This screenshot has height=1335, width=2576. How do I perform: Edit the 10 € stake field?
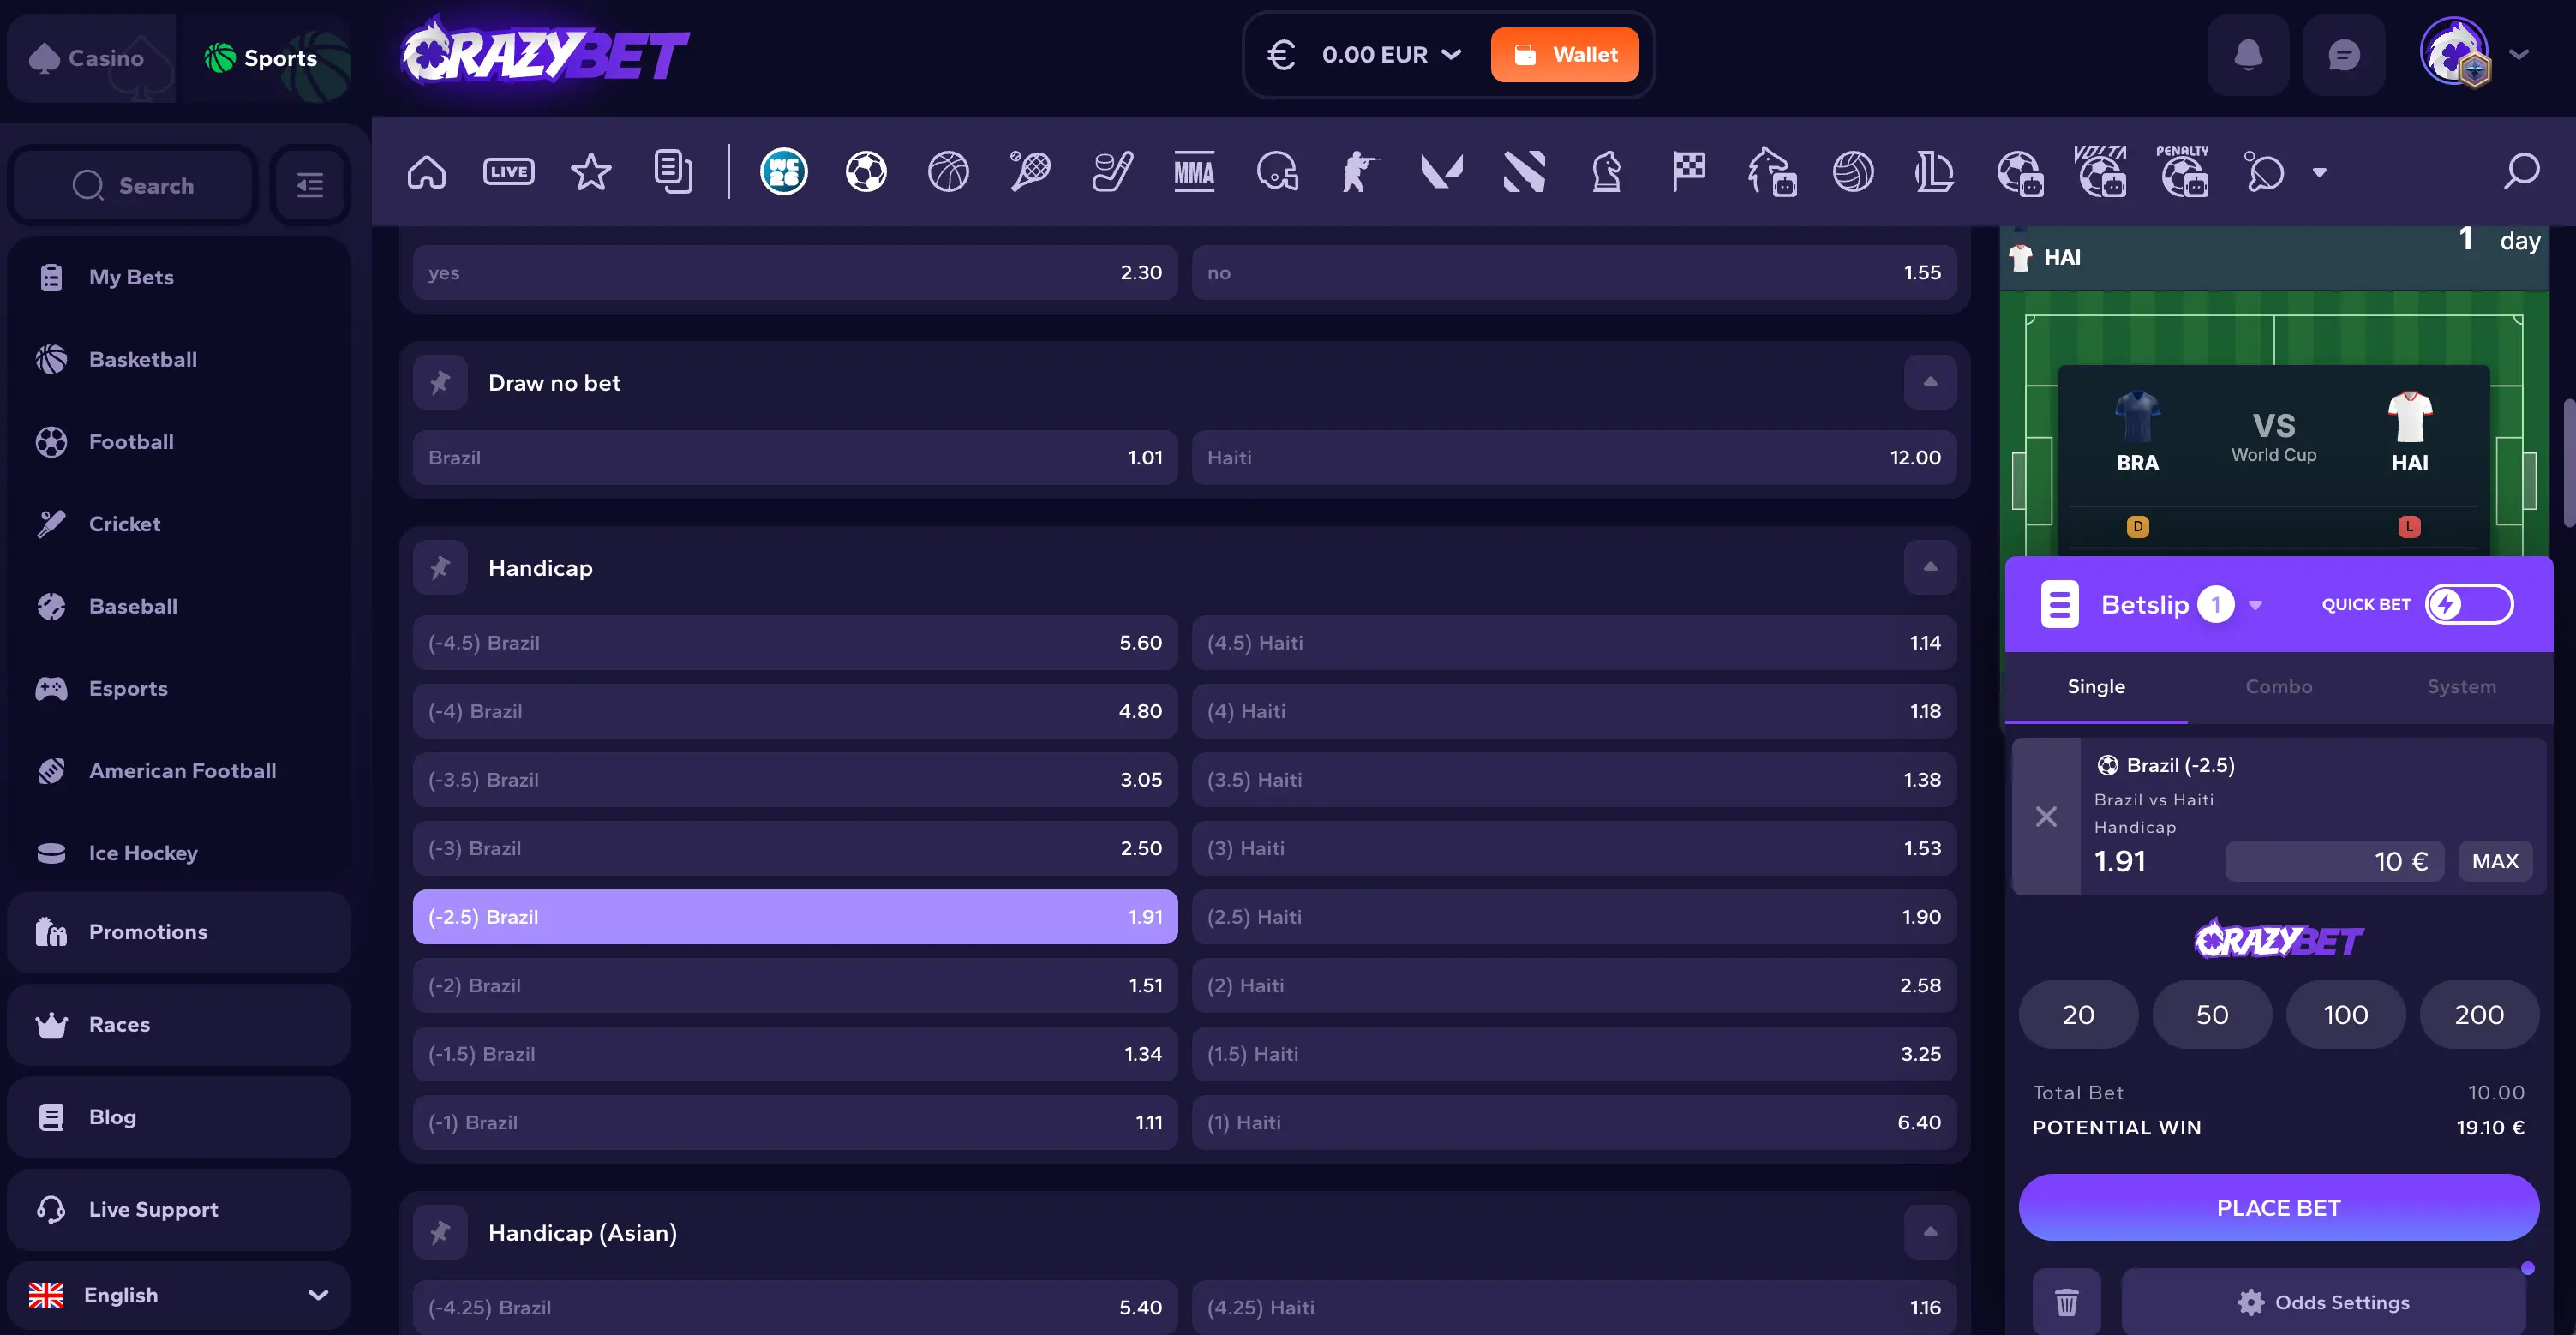(x=2335, y=861)
